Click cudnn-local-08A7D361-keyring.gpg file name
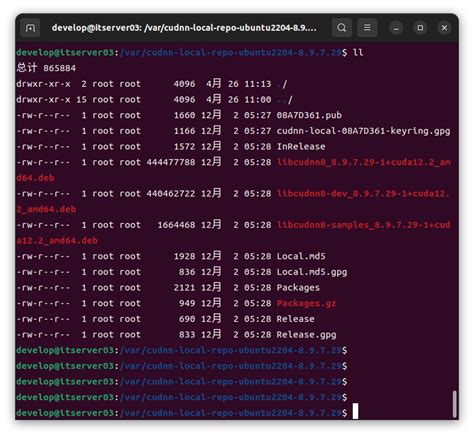 363,131
